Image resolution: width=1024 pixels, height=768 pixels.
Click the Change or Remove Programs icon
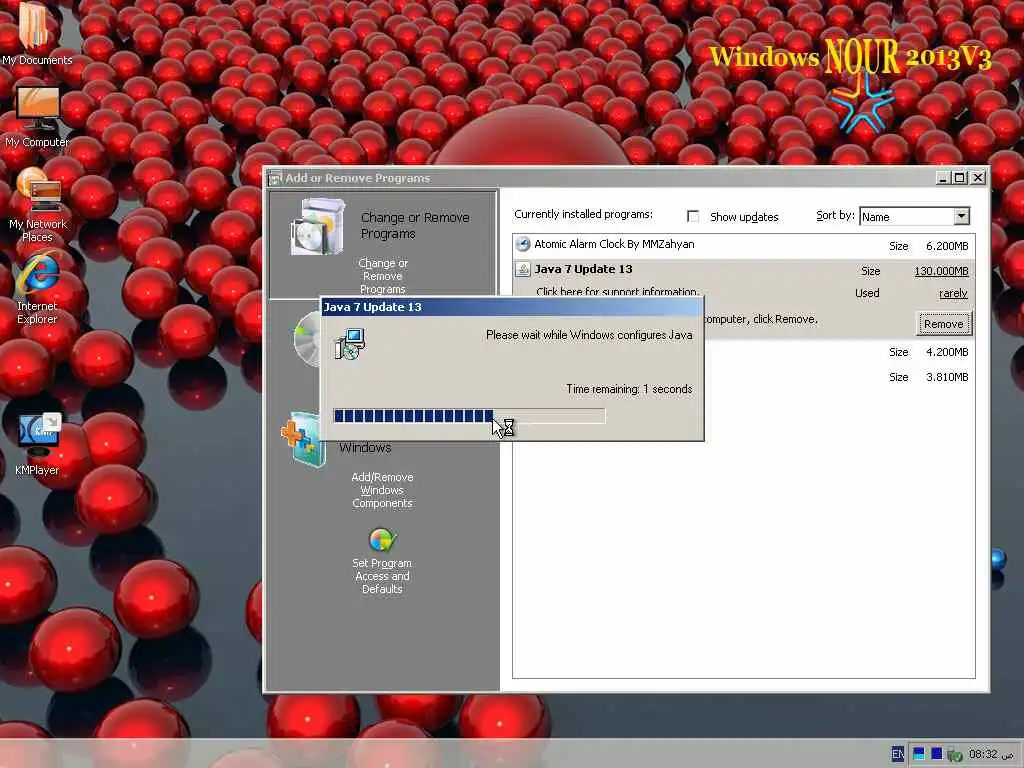tap(319, 227)
